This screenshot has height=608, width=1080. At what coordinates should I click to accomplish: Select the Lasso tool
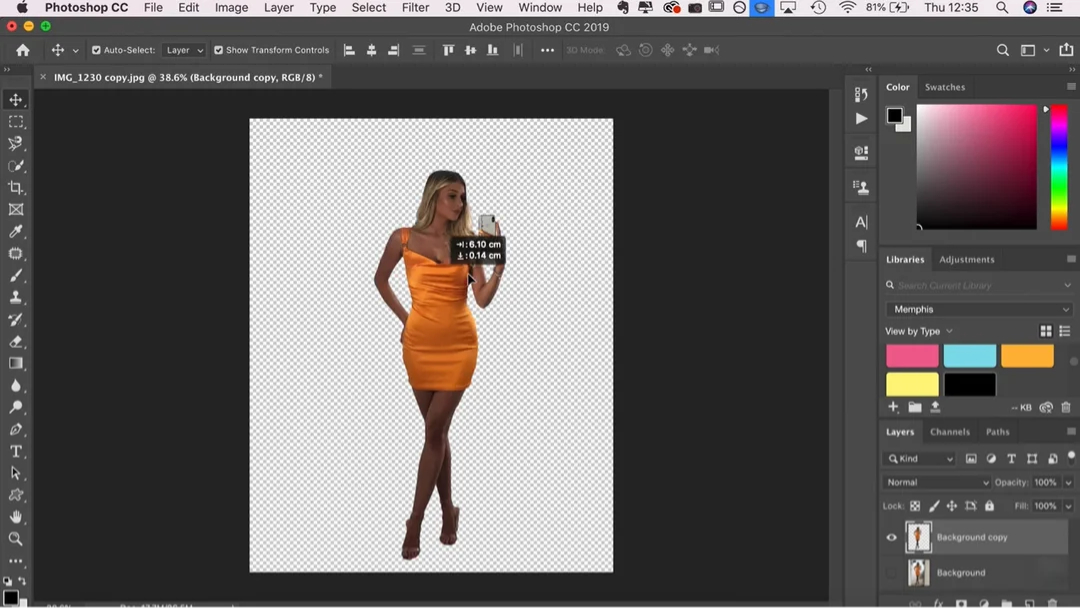[x=15, y=143]
